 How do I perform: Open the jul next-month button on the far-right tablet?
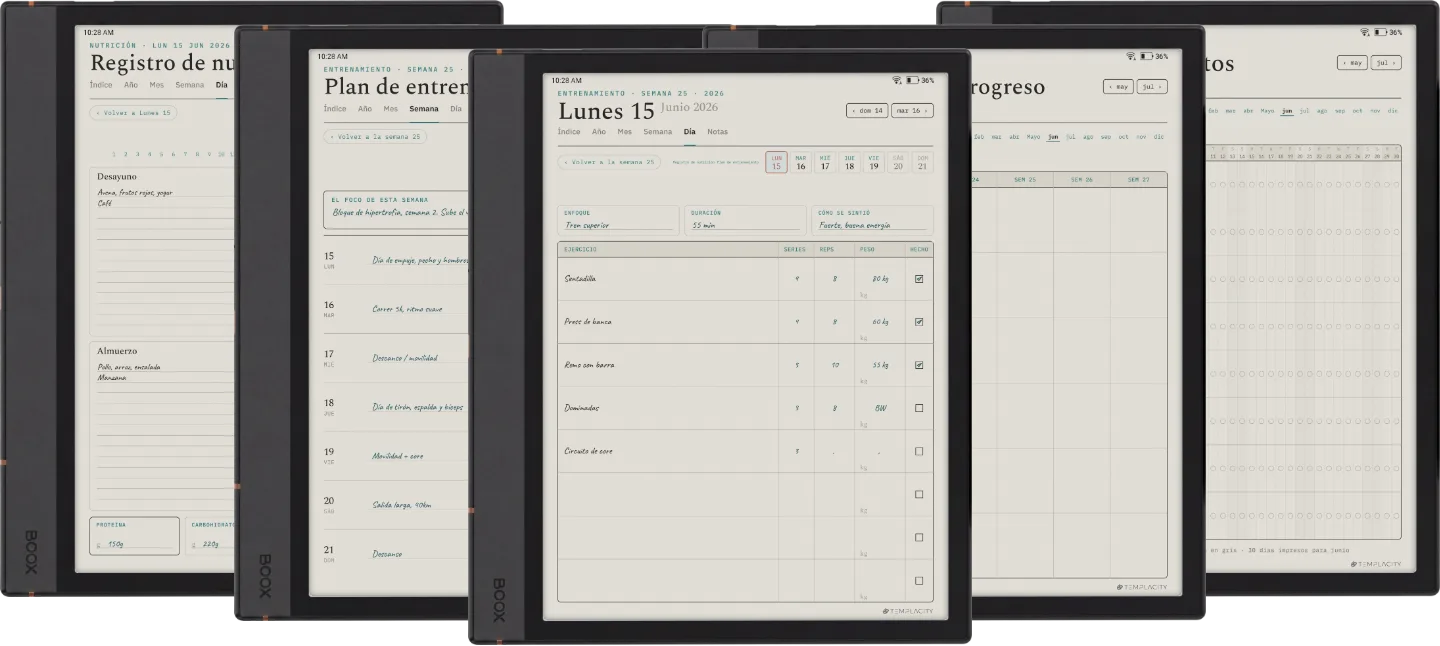click(x=1386, y=62)
